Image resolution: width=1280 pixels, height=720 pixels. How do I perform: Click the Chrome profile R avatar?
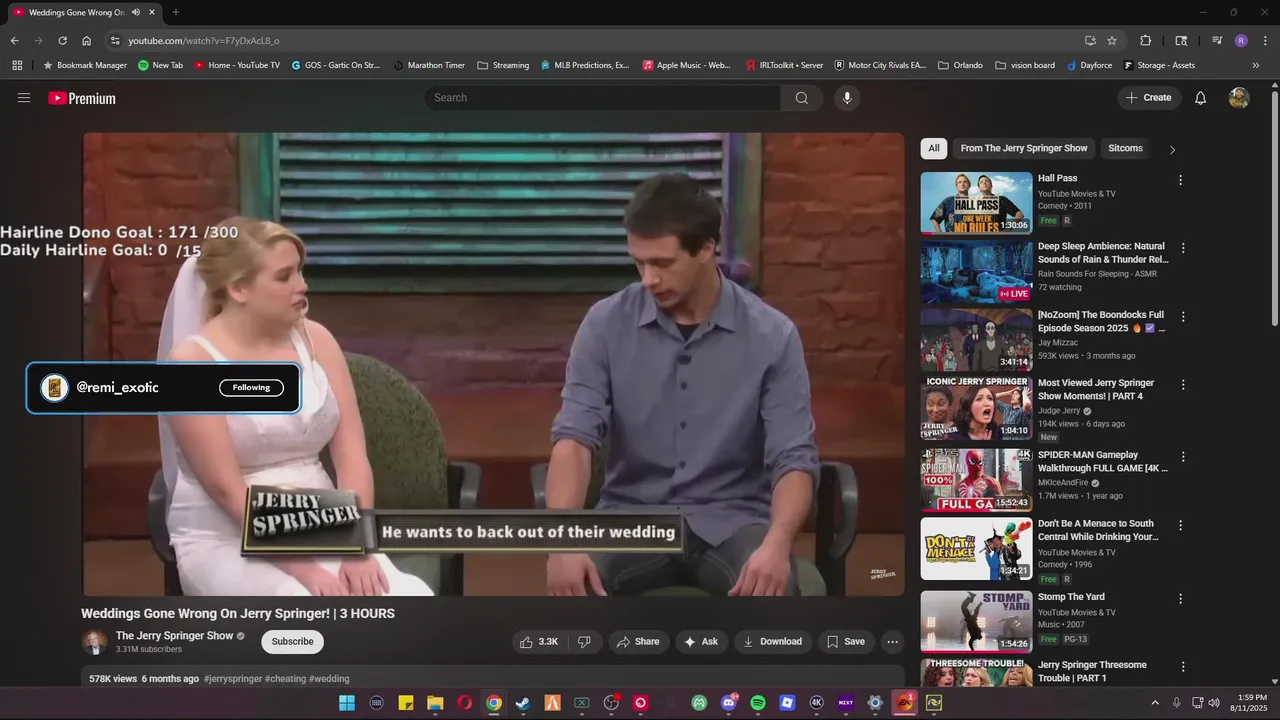pos(1241,41)
